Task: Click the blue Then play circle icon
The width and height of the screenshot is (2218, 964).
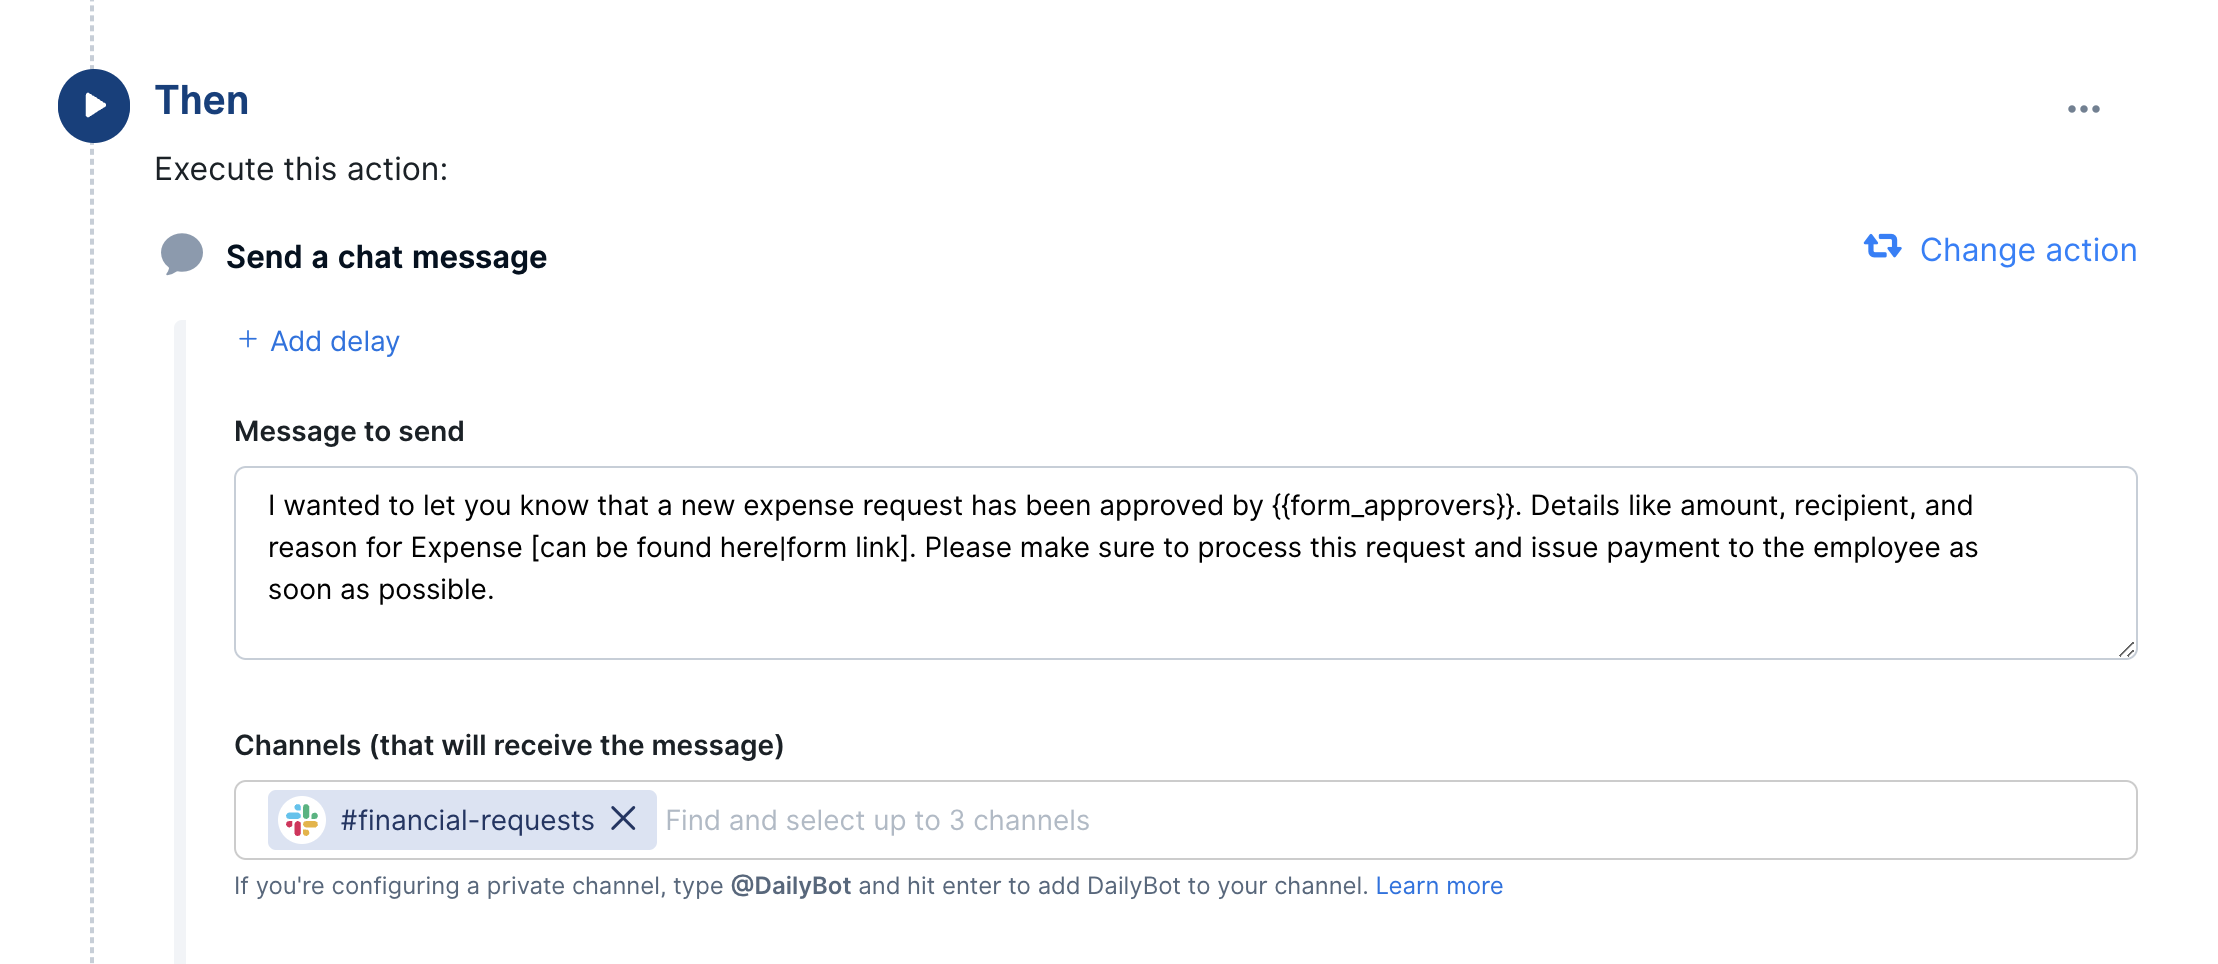Action: pos(94,106)
